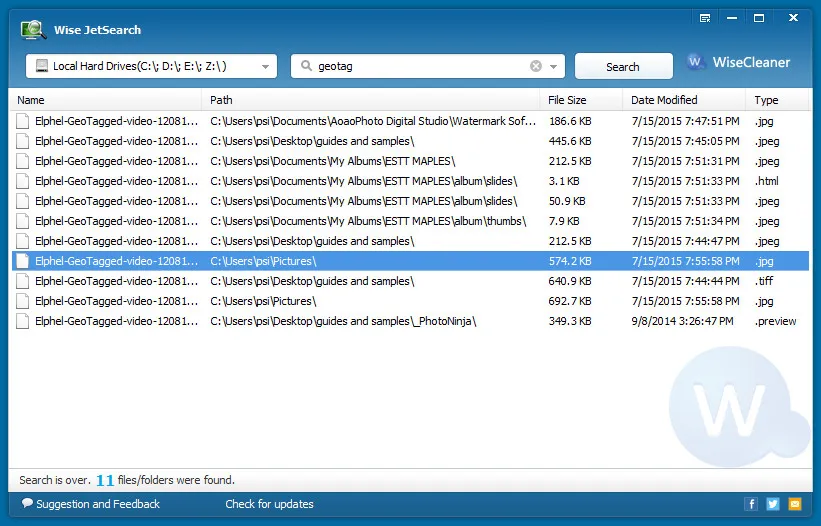Image resolution: width=821 pixels, height=526 pixels.
Task: Click the magnifier icon in search field
Action: point(306,66)
